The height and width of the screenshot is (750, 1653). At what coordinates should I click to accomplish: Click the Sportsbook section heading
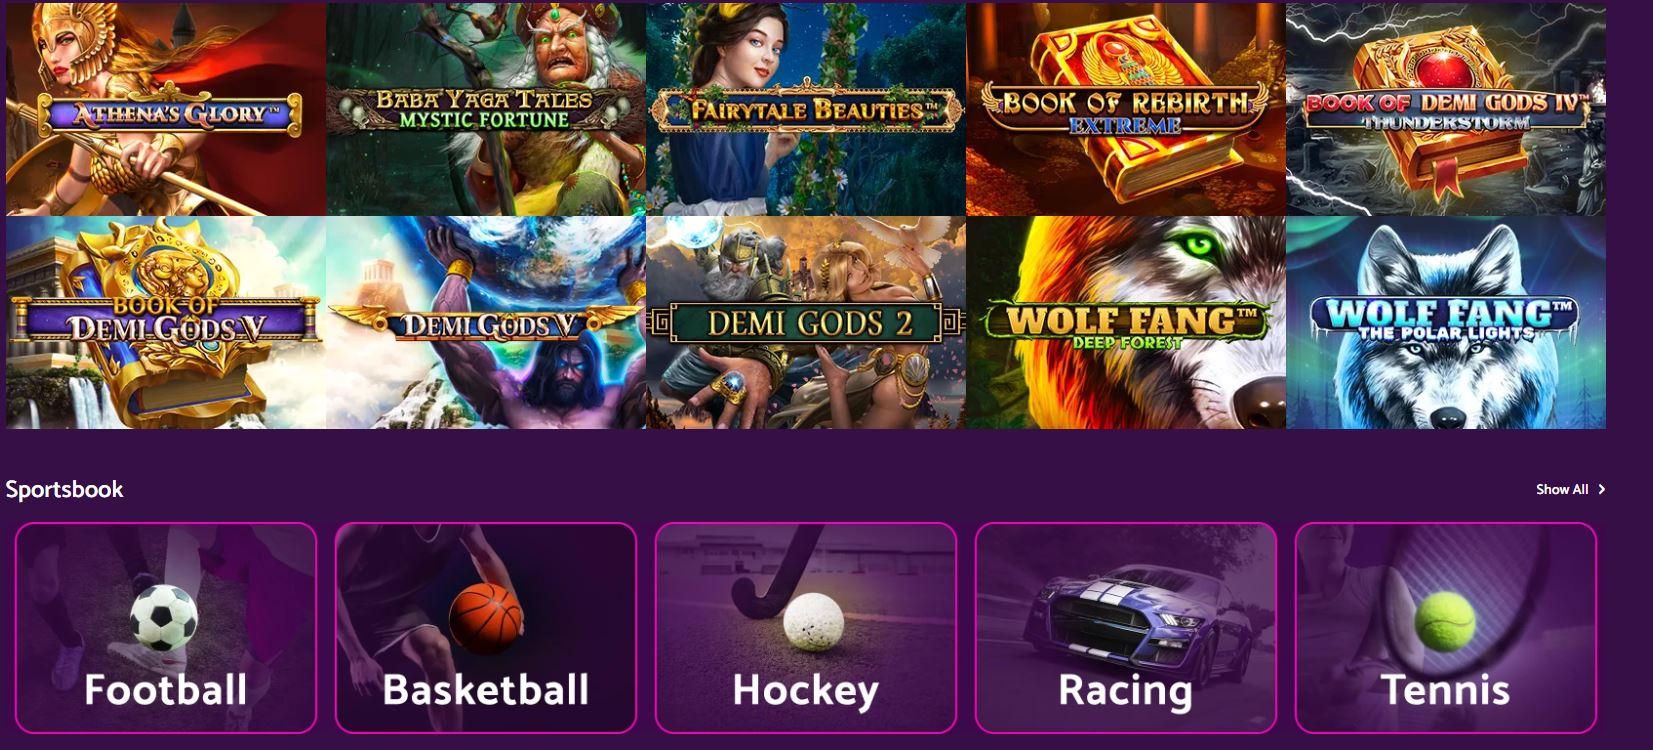[65, 489]
